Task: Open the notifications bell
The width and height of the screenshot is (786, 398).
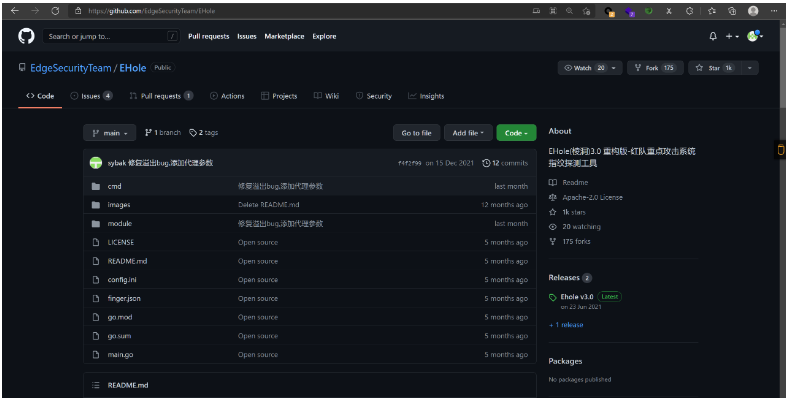Action: pos(713,36)
